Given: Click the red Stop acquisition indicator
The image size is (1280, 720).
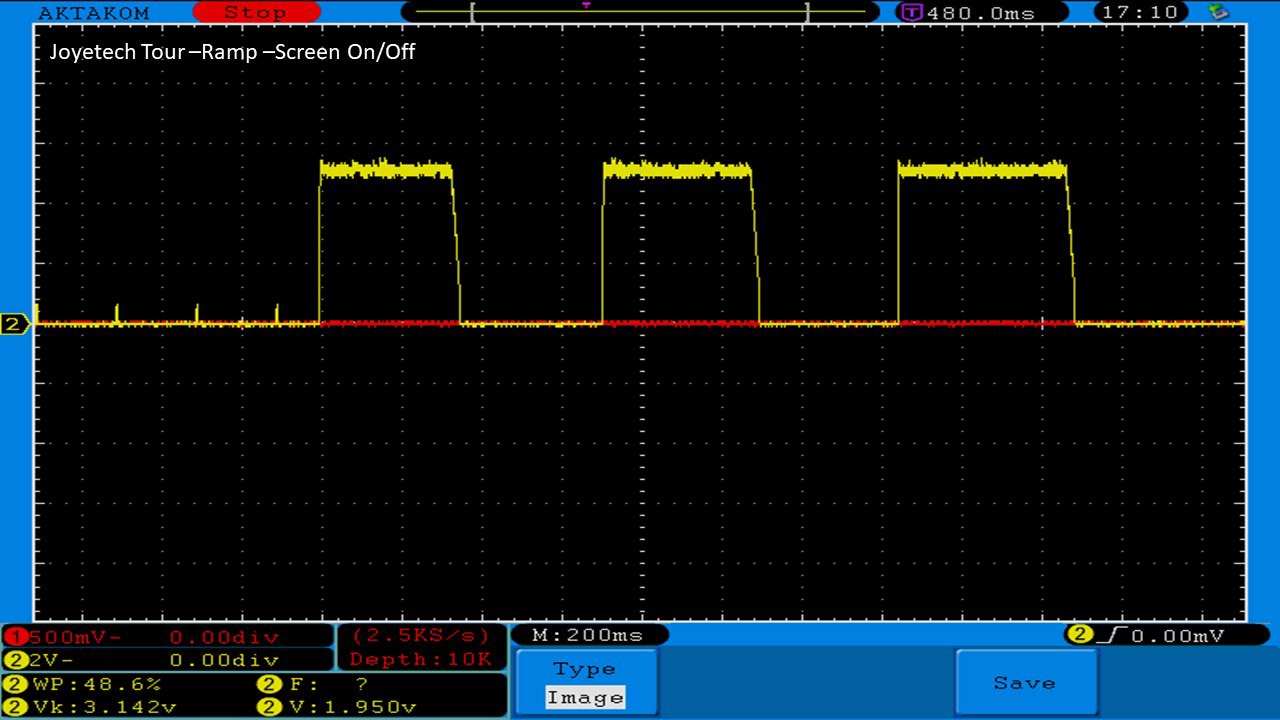Looking at the screenshot, I should pos(255,13).
